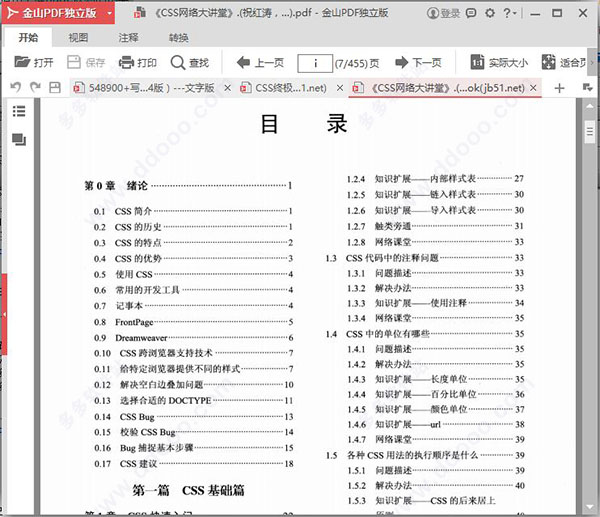Click the 打开 folder icon

tap(22, 62)
